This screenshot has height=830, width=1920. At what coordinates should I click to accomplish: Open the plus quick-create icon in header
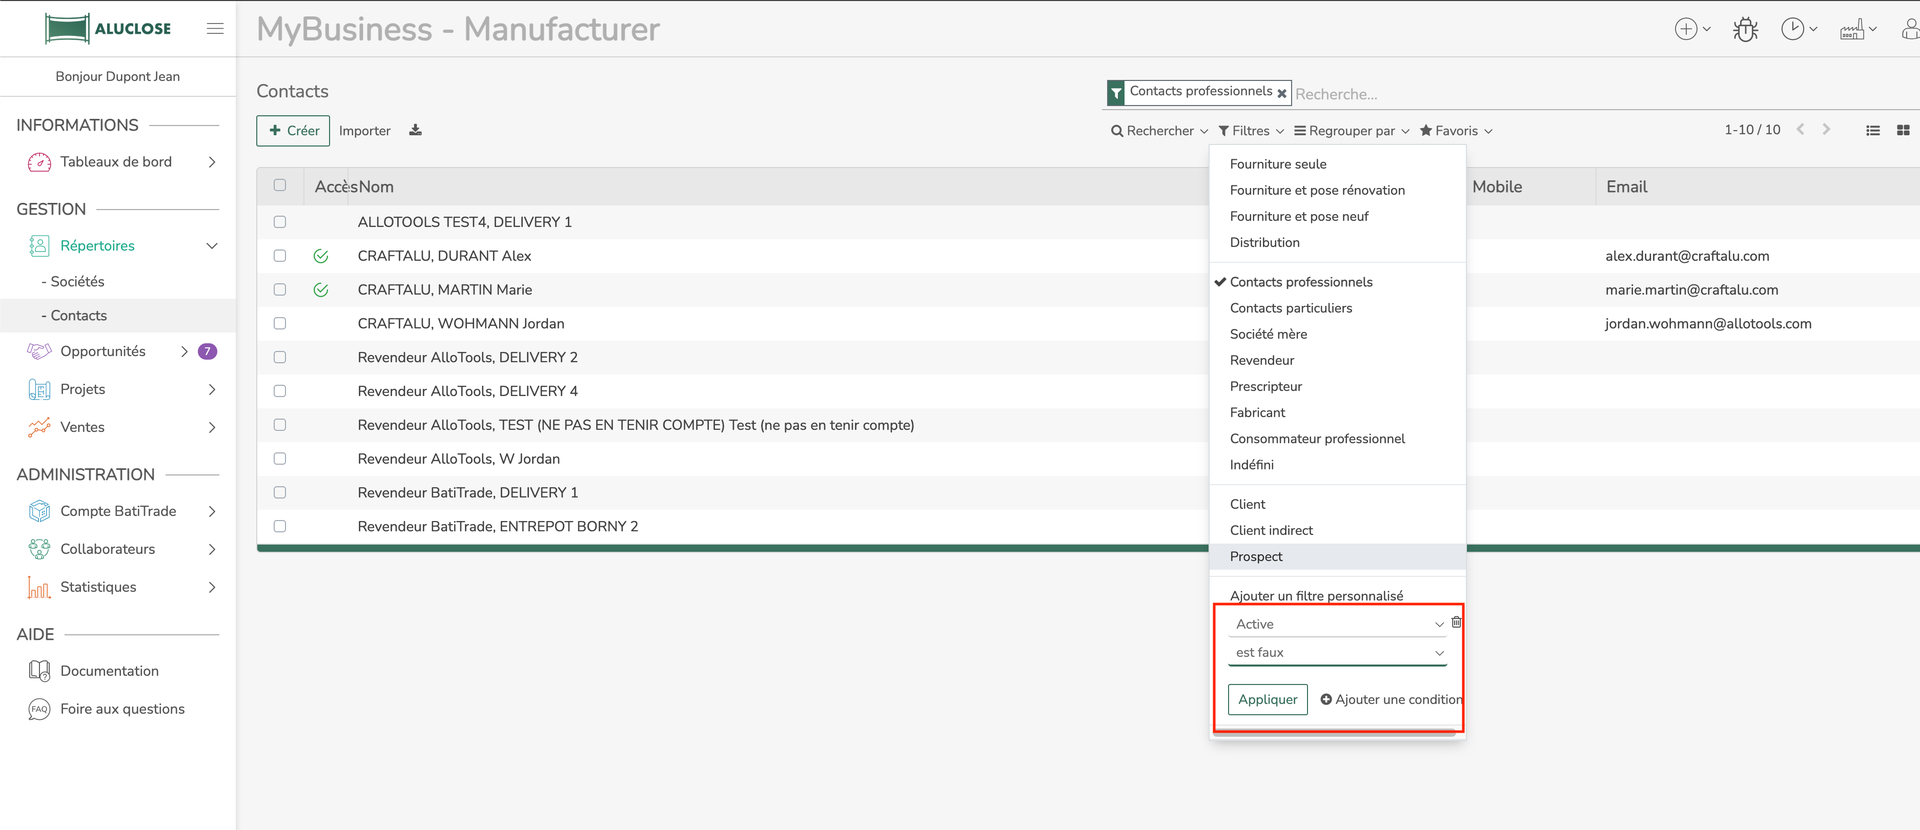click(x=1692, y=30)
